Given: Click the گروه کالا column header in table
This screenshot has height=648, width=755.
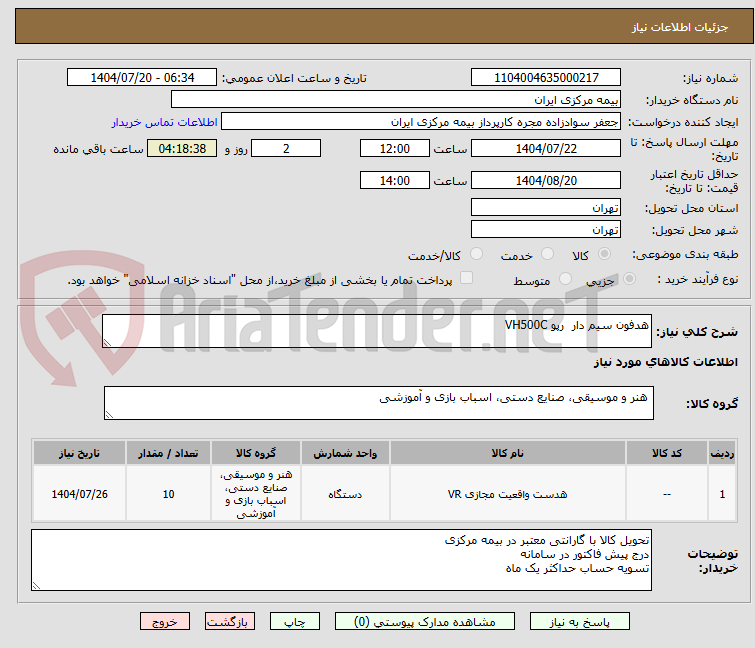Looking at the screenshot, I should (256, 453).
